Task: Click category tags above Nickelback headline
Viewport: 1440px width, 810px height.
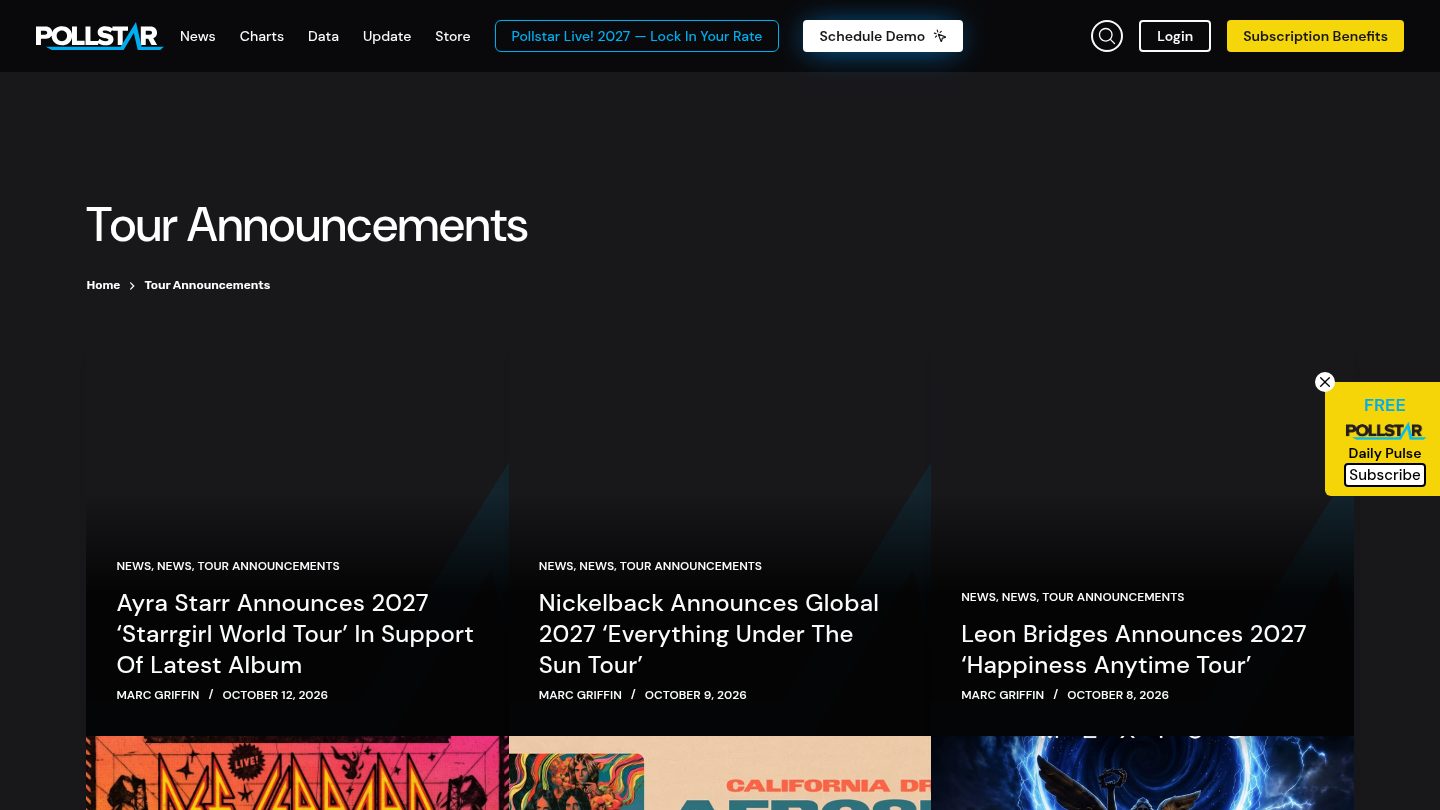Action: (650, 566)
